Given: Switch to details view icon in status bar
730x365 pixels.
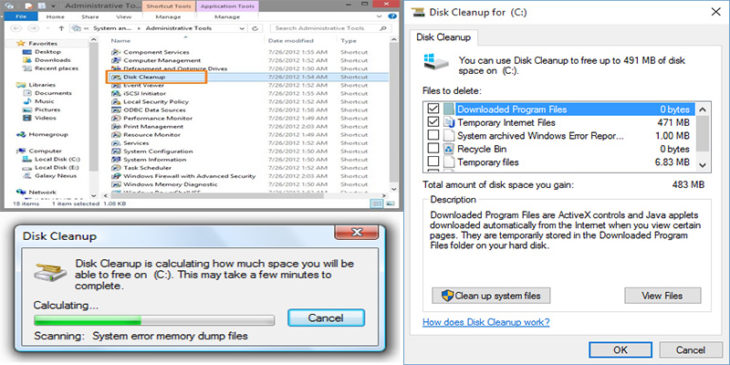Looking at the screenshot, I should pyautogui.click(x=377, y=204).
